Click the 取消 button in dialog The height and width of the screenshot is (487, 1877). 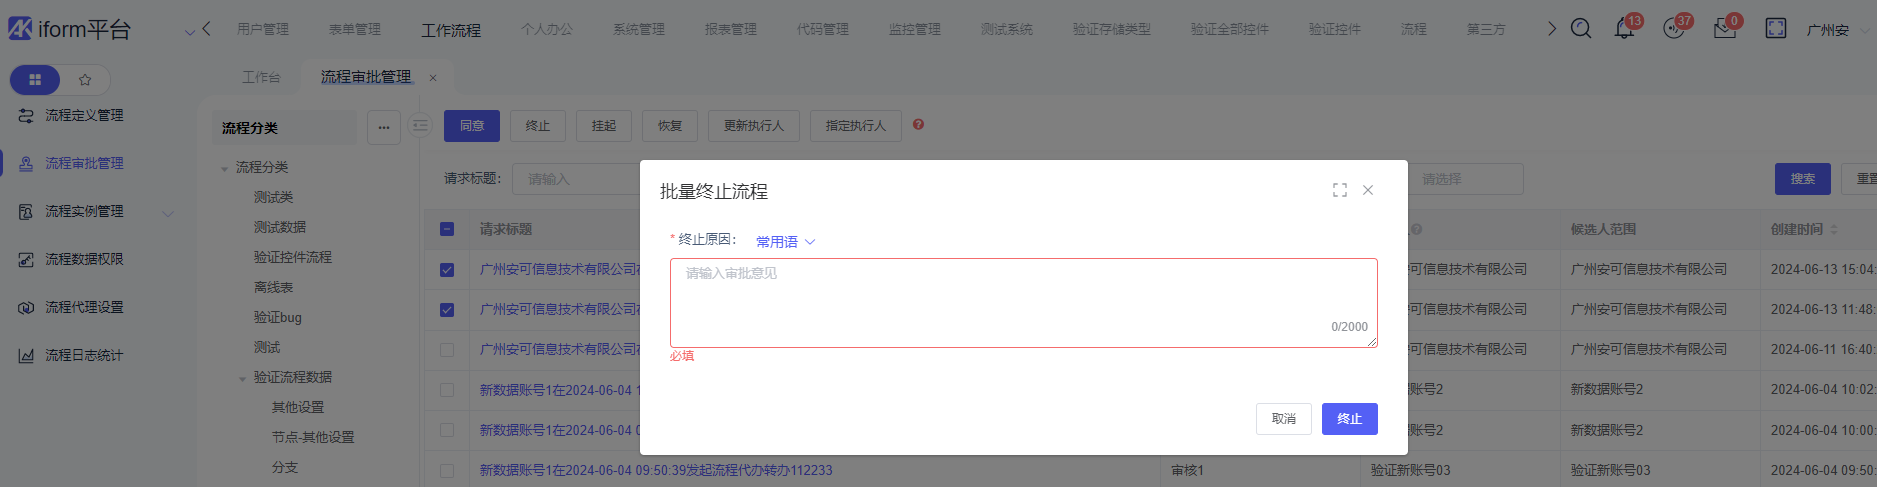pos(1283,419)
